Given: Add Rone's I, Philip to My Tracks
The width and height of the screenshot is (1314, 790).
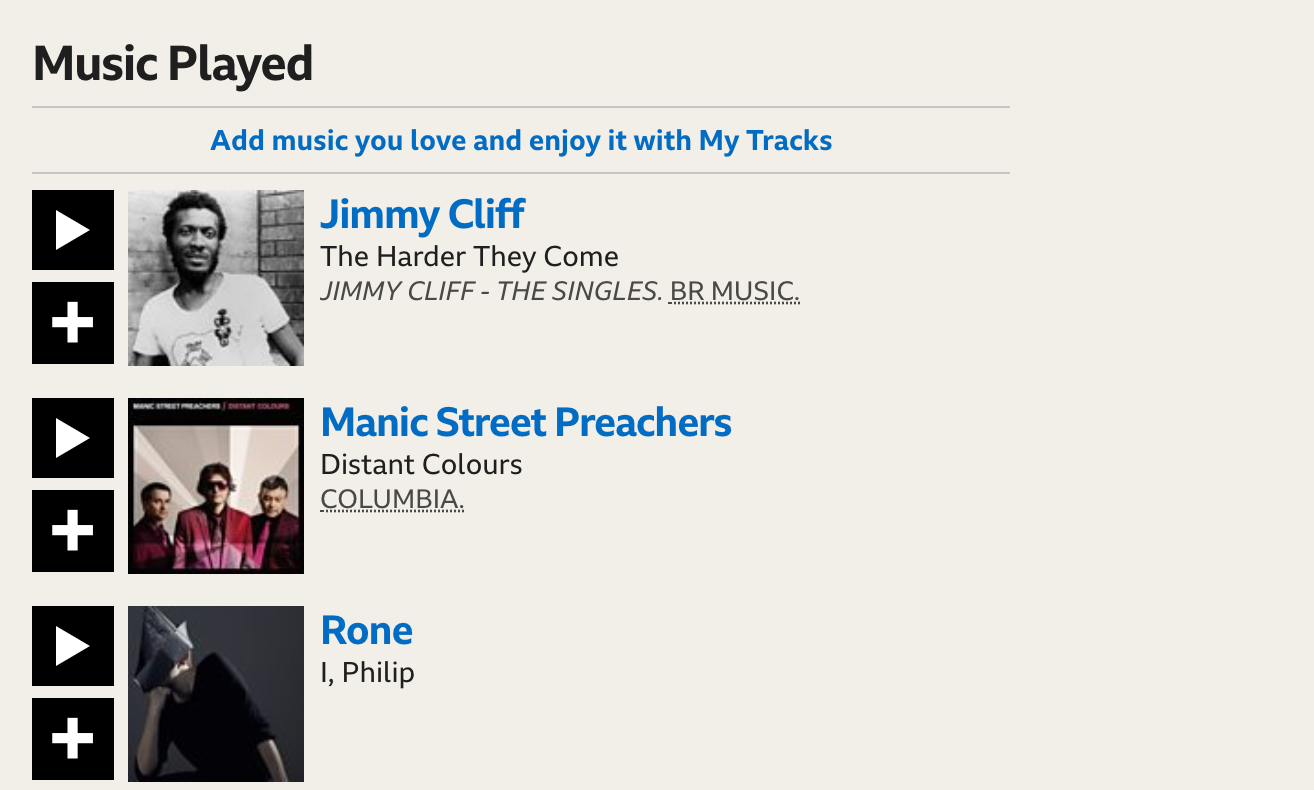Looking at the screenshot, I should pos(73,739).
